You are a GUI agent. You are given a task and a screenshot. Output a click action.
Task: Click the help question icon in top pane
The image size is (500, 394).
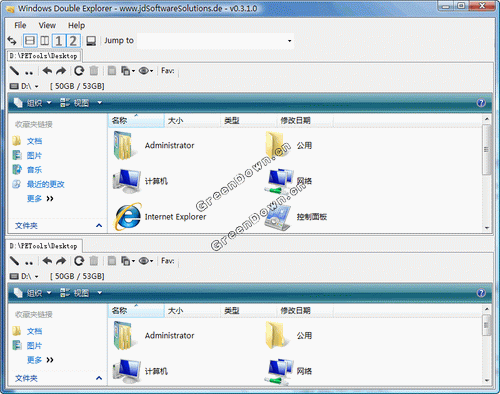[481, 103]
